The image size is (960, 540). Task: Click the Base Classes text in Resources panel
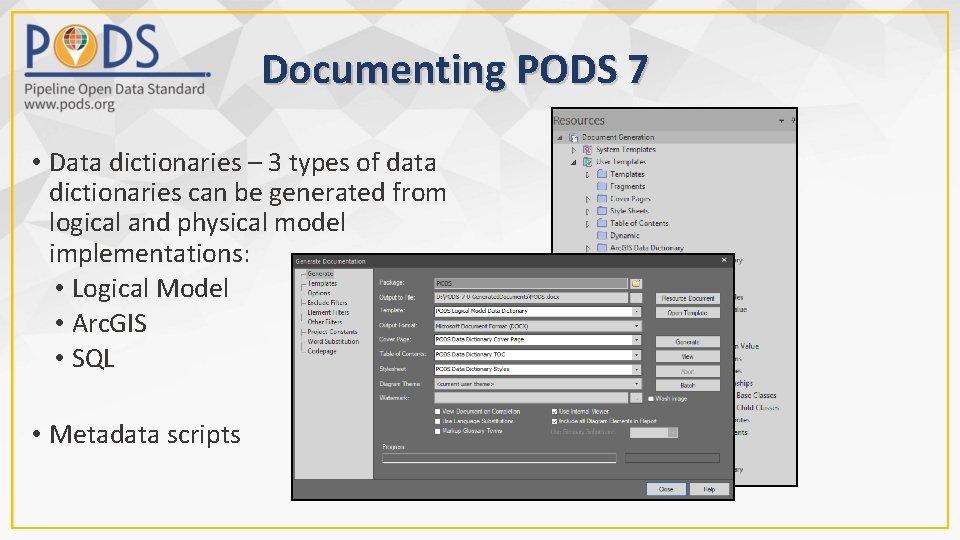756,396
